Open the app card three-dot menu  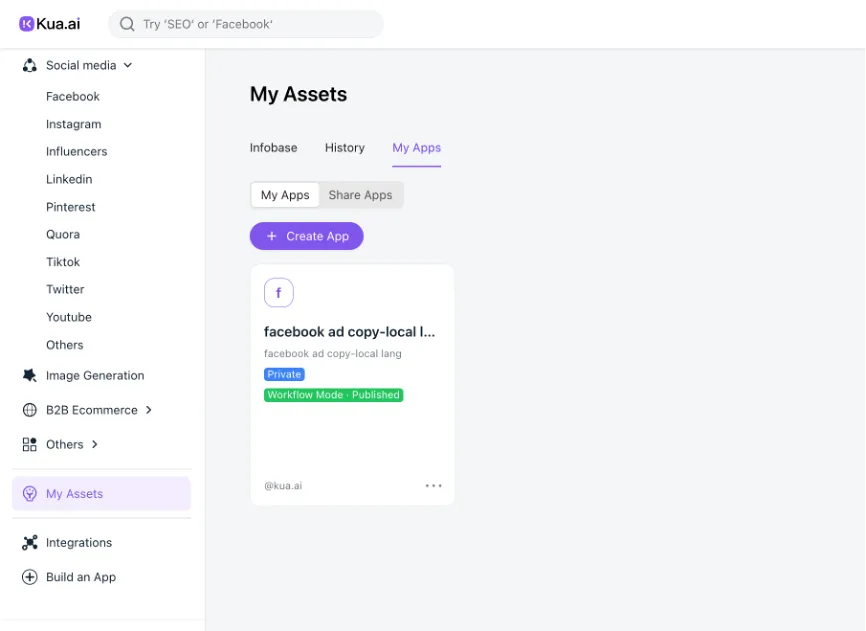pyautogui.click(x=433, y=486)
